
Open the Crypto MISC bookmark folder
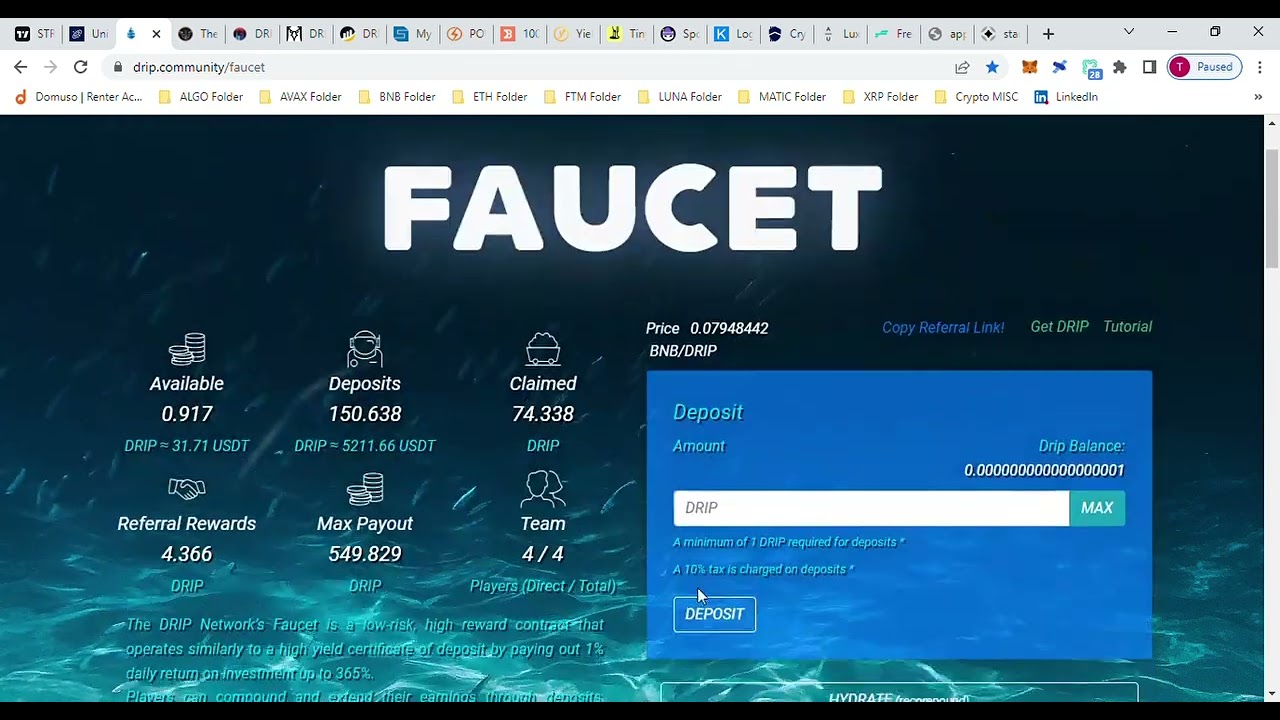pos(976,97)
